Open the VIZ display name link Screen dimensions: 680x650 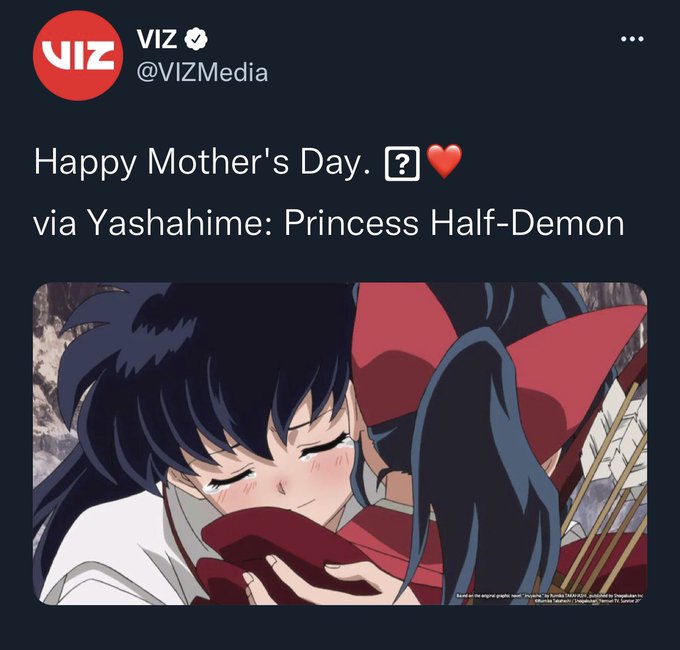point(157,39)
